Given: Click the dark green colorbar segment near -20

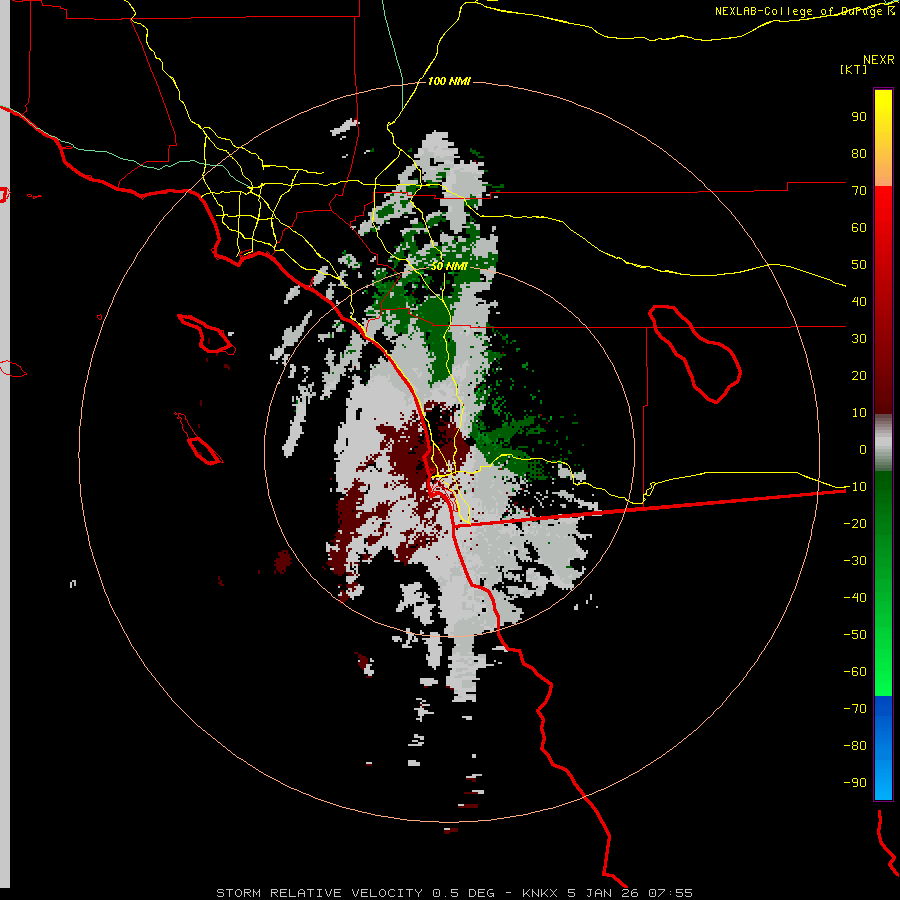Looking at the screenshot, I should (883, 517).
